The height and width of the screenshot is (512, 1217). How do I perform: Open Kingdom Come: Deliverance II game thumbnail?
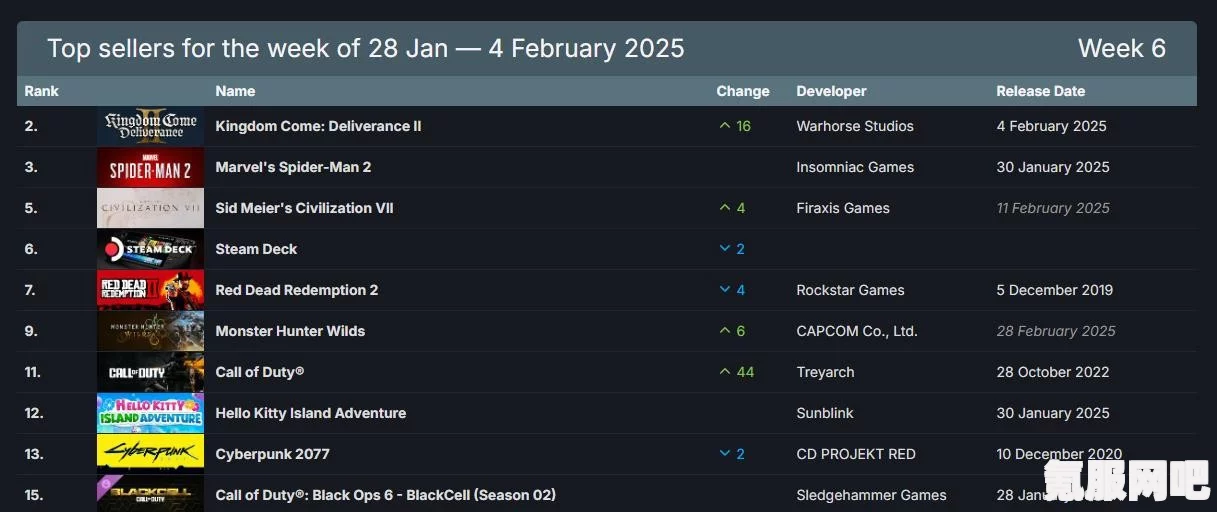150,126
